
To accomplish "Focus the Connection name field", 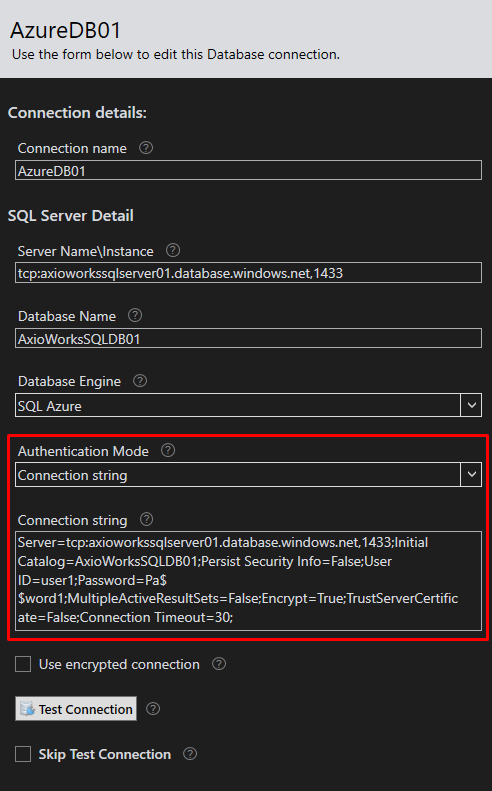I will click(248, 171).
